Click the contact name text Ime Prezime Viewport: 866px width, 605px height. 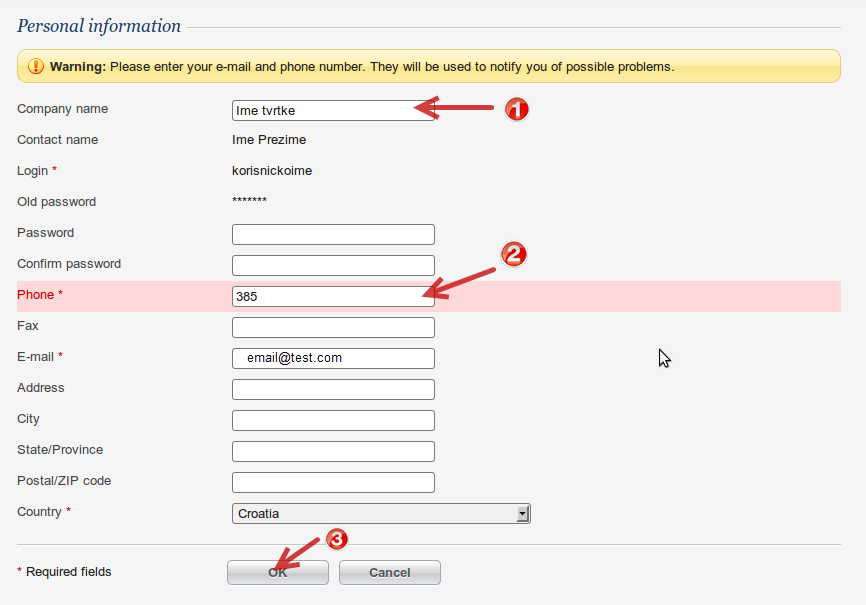(269, 140)
